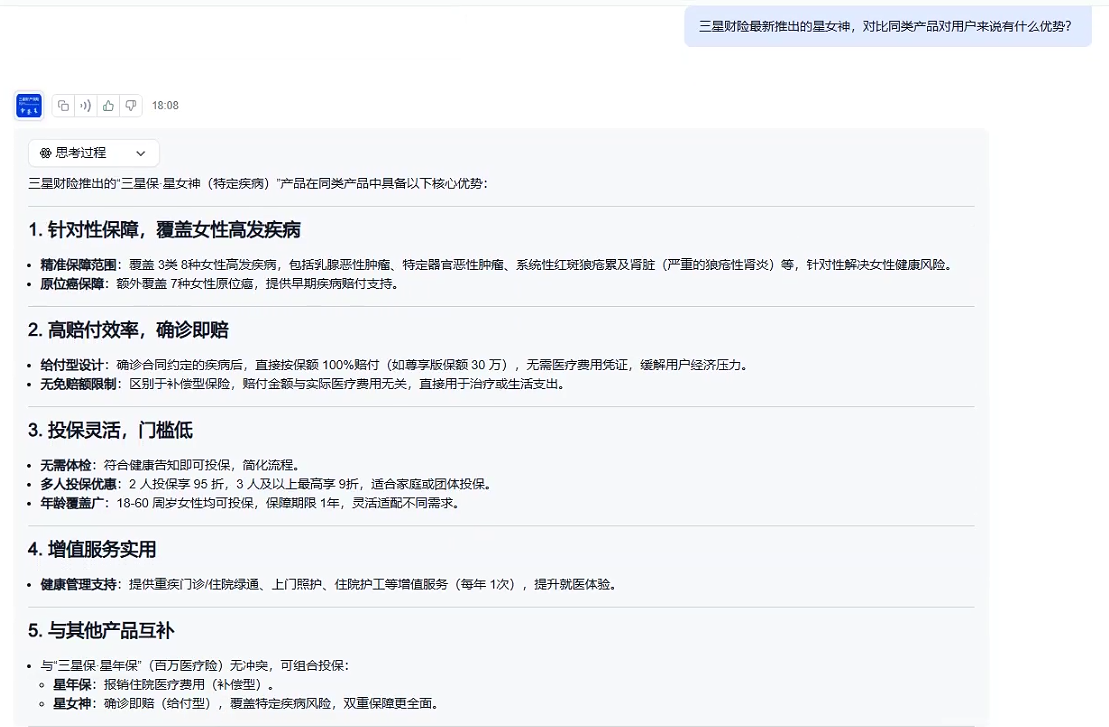
Task: Play the reply with read-aloud icon
Action: [x=86, y=105]
